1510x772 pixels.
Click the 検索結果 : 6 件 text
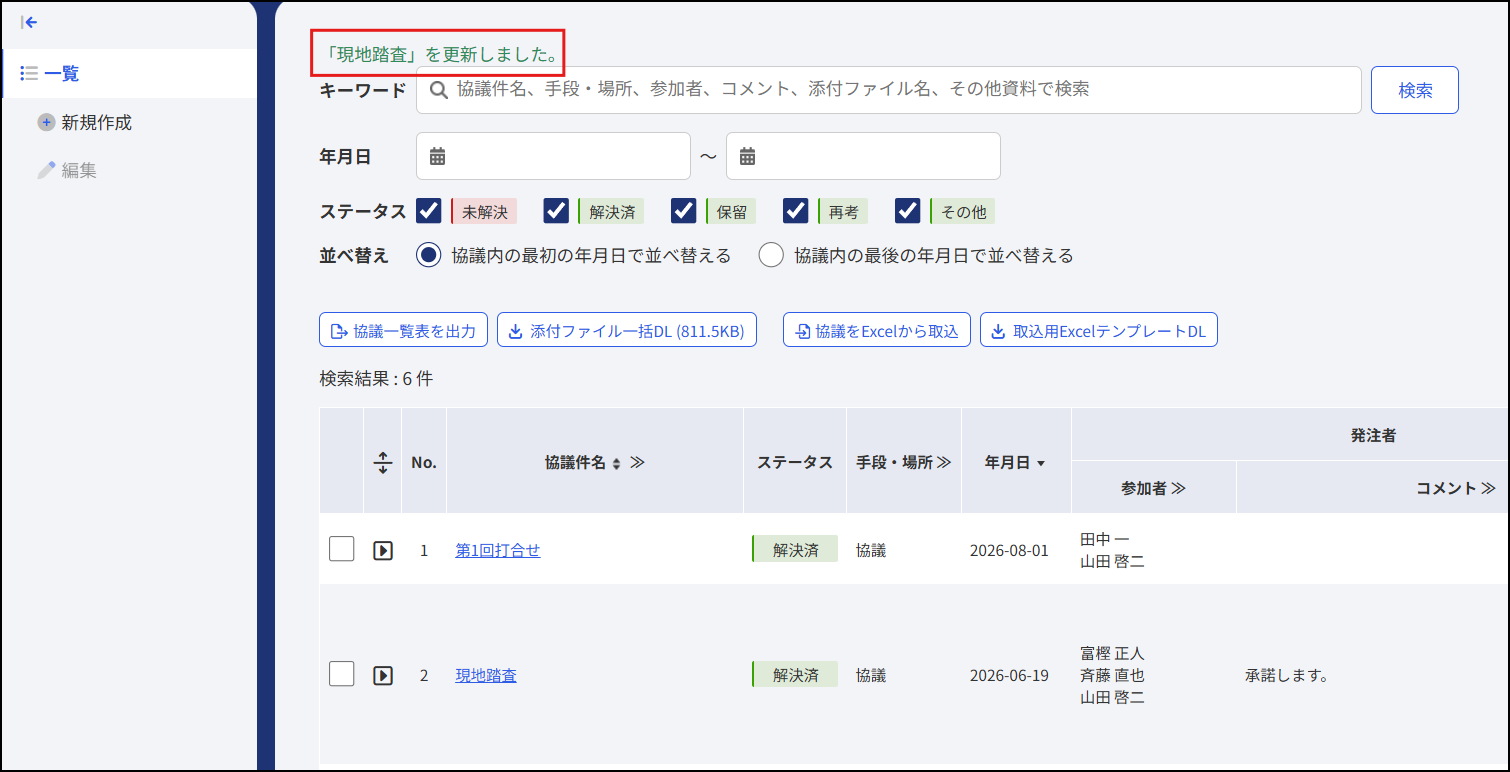(376, 379)
